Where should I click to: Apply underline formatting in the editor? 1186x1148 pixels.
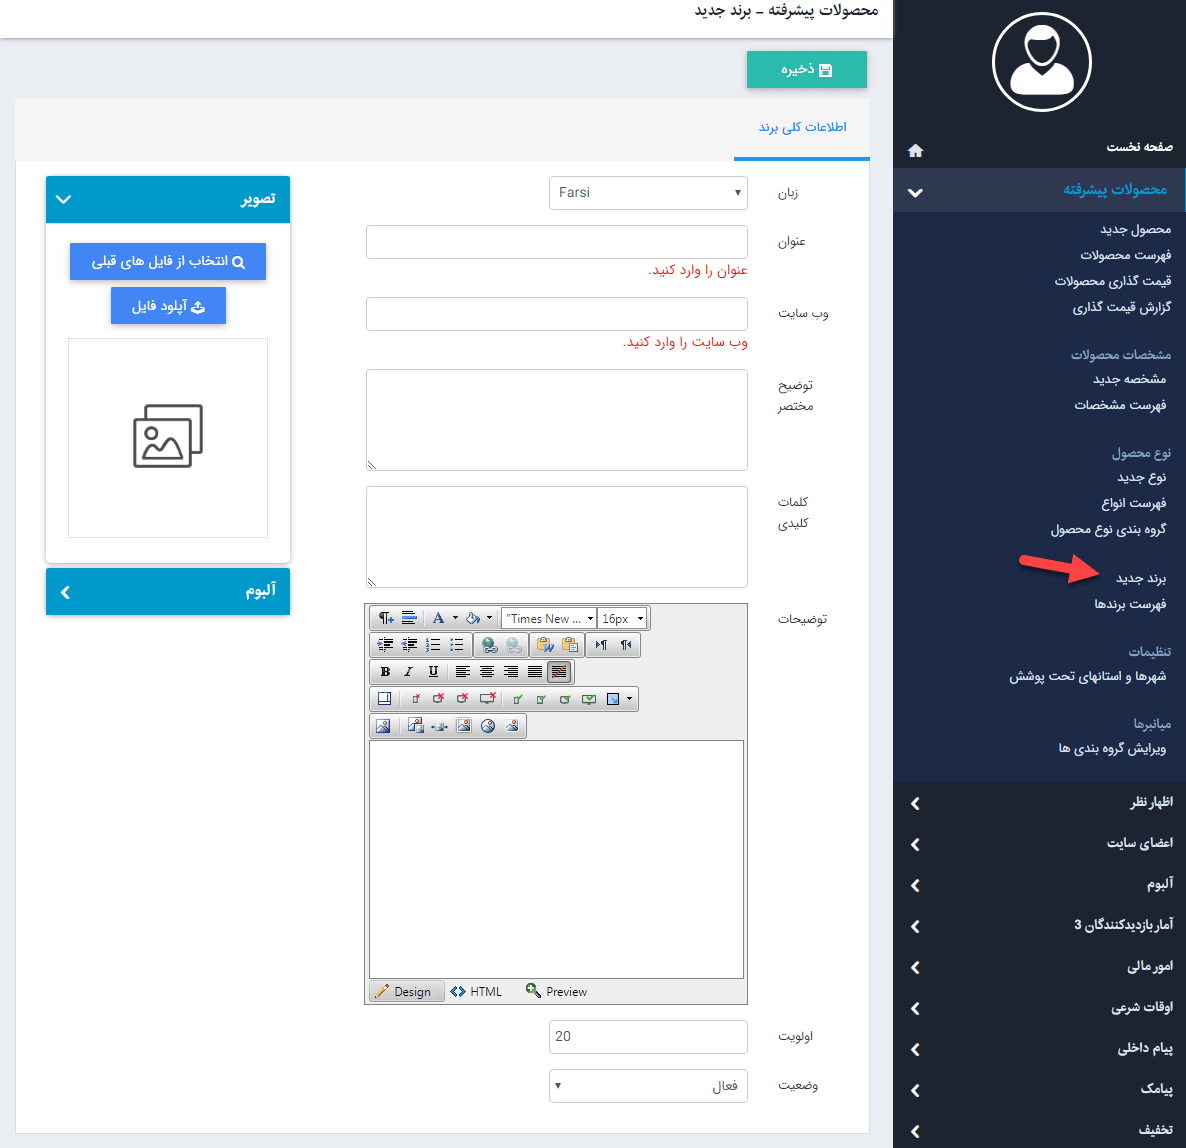tap(433, 672)
